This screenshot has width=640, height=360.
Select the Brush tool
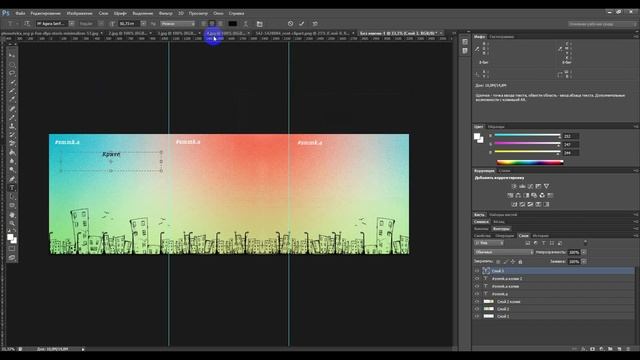(x=12, y=117)
